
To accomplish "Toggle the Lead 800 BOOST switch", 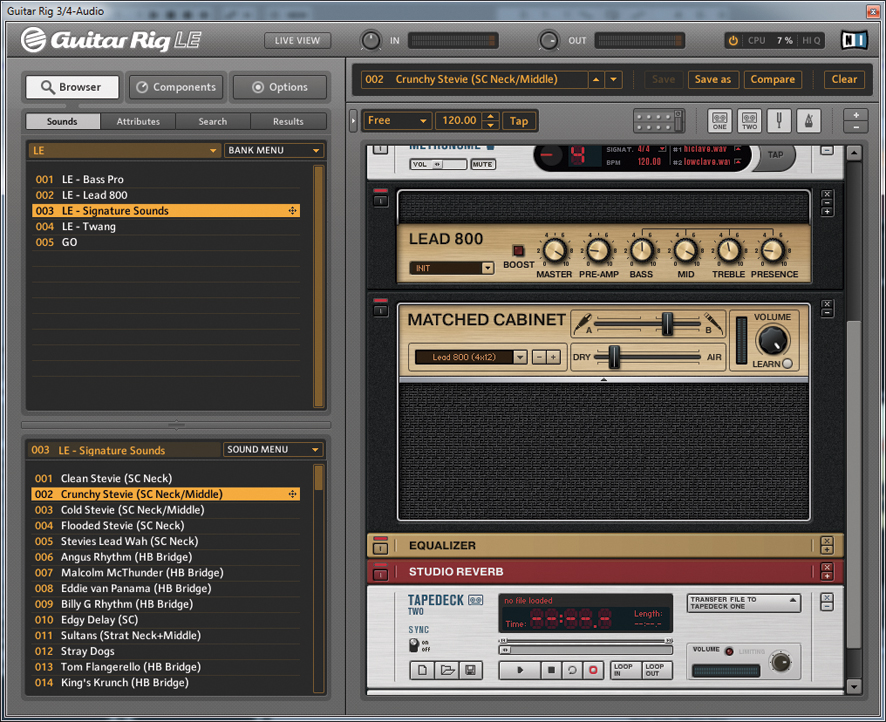I will (518, 250).
